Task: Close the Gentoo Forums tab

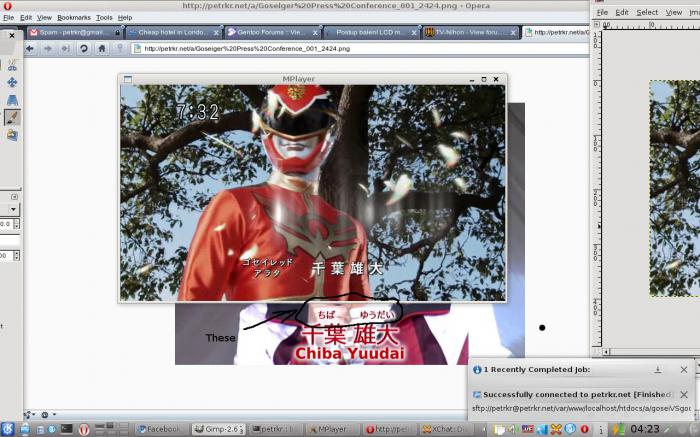Action: tap(315, 33)
